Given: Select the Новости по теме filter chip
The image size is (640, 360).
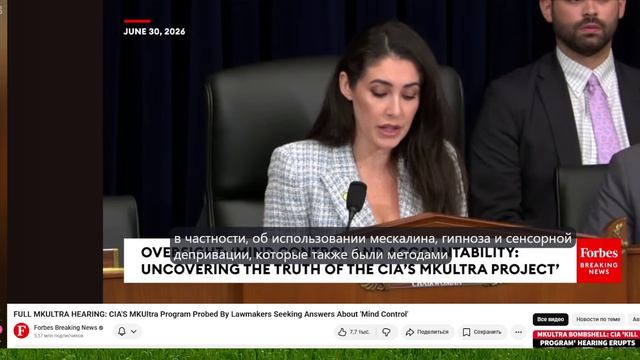Looking at the screenshot, I should click(598, 319).
